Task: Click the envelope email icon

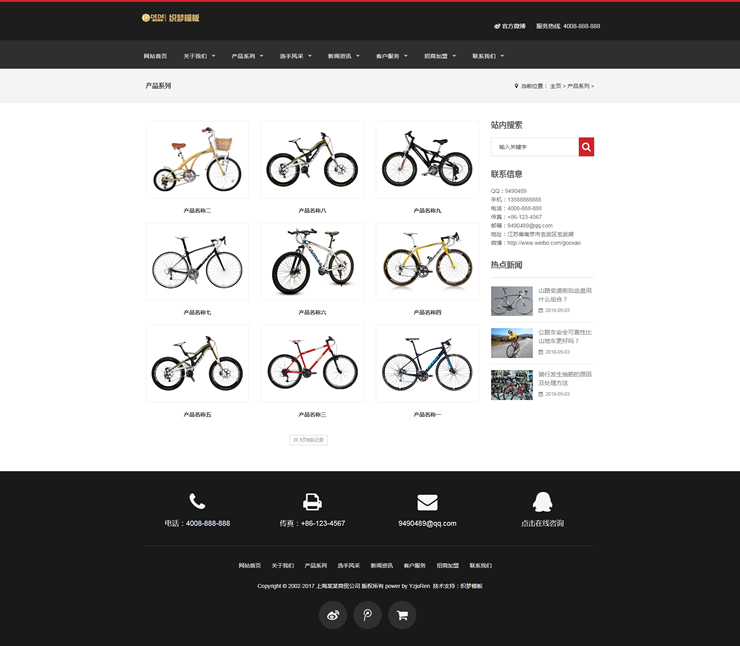Action: (x=427, y=503)
